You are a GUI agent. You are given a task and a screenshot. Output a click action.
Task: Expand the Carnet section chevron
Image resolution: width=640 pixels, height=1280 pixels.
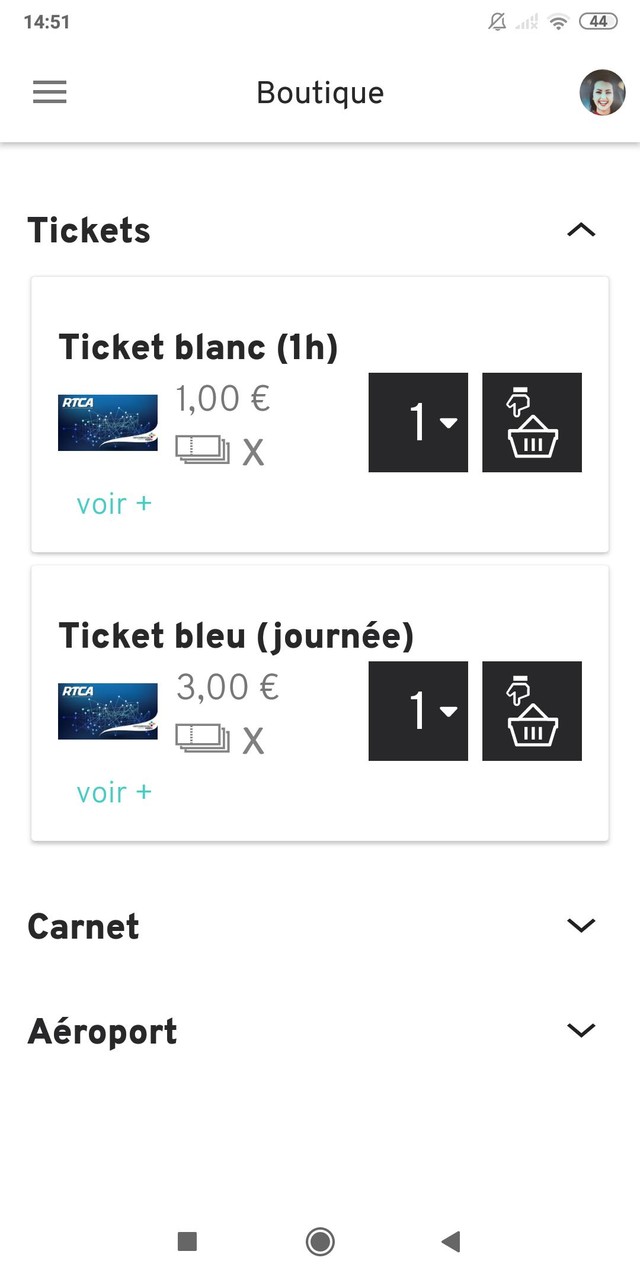[581, 926]
